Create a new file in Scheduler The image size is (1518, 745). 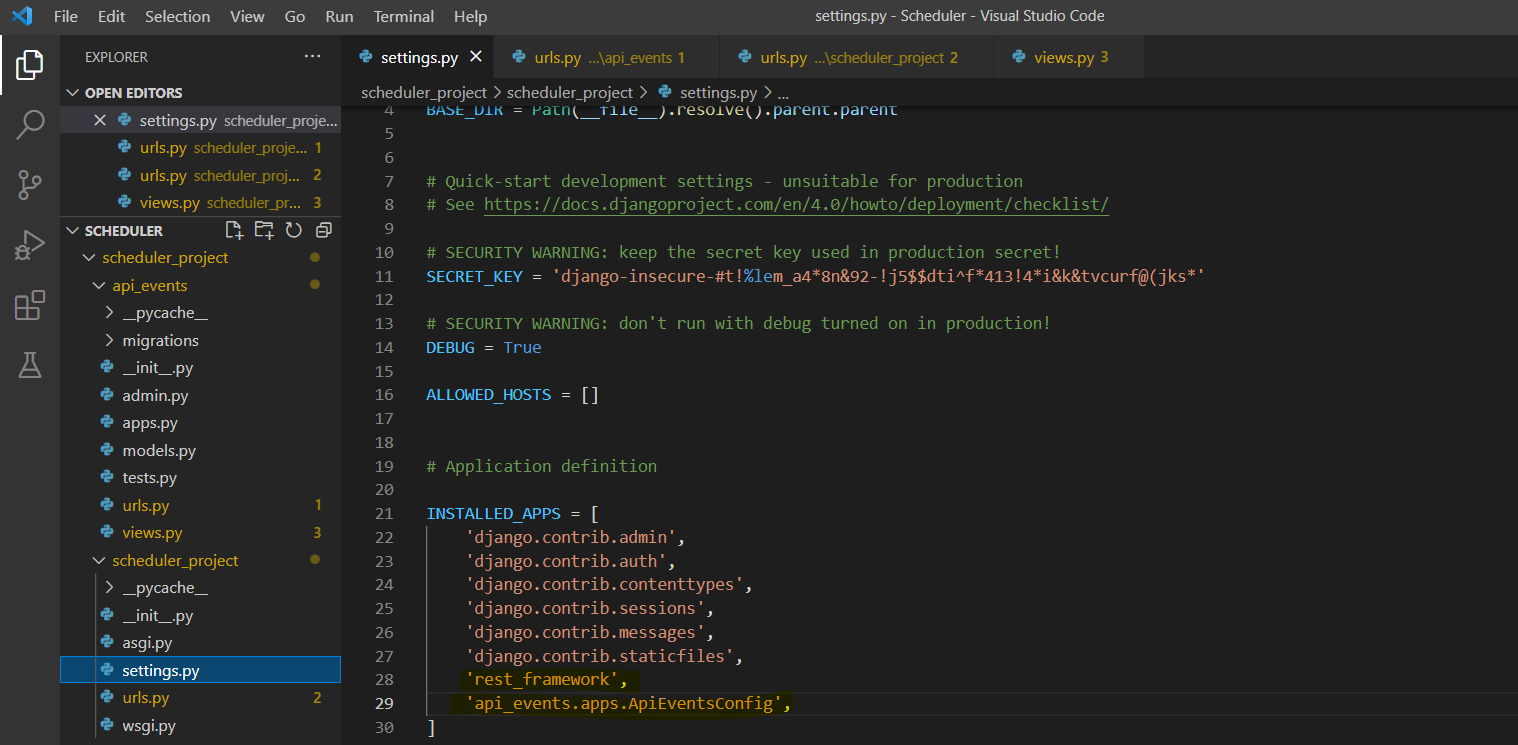coord(234,229)
